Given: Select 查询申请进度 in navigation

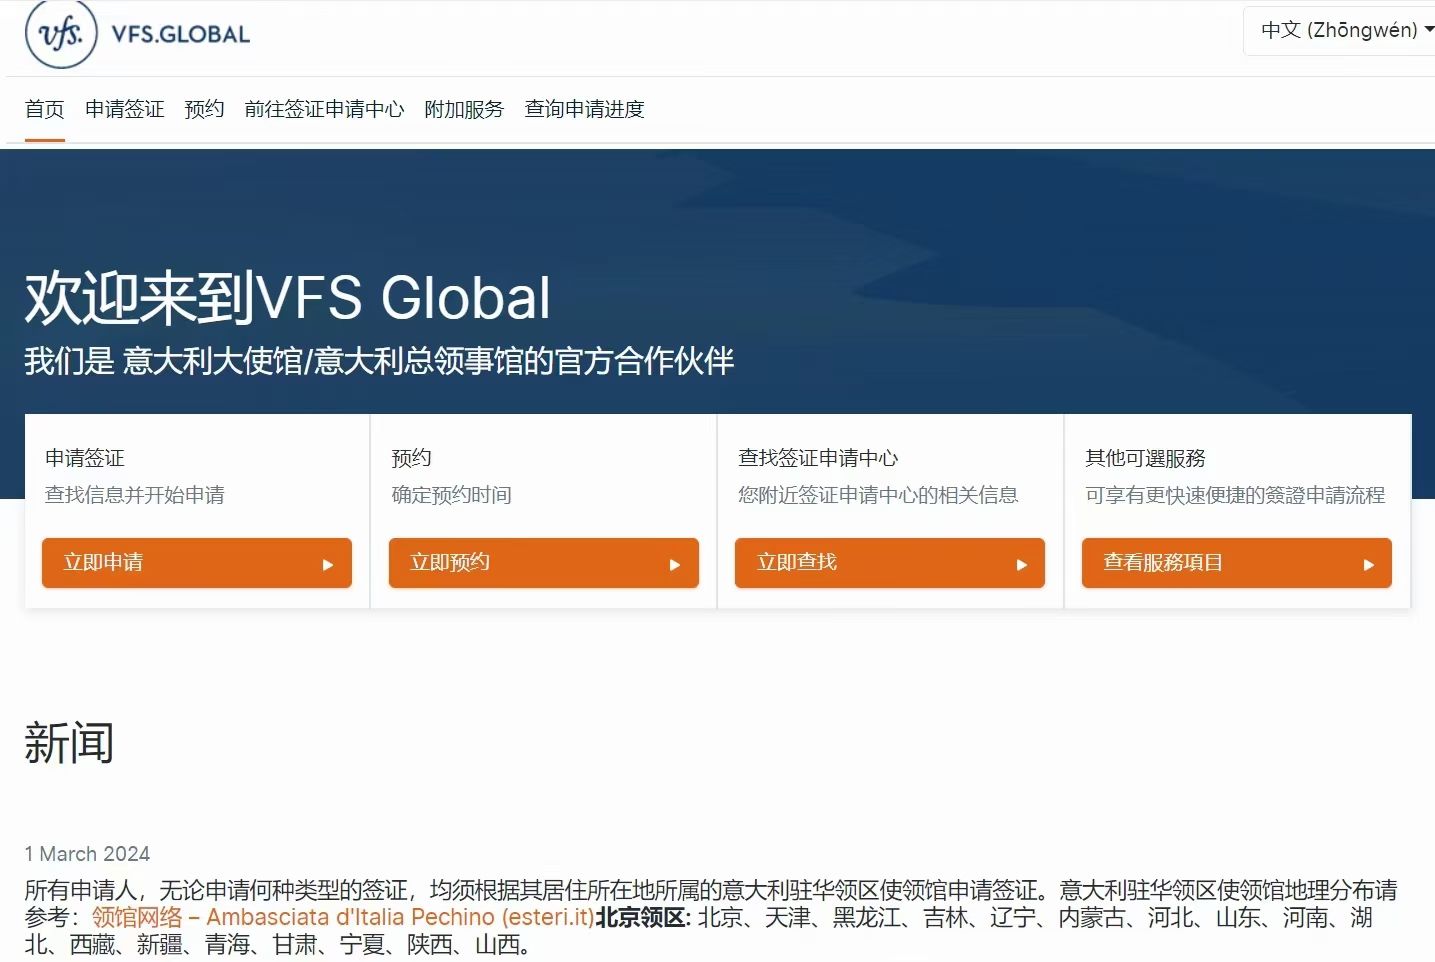Looking at the screenshot, I should [584, 109].
